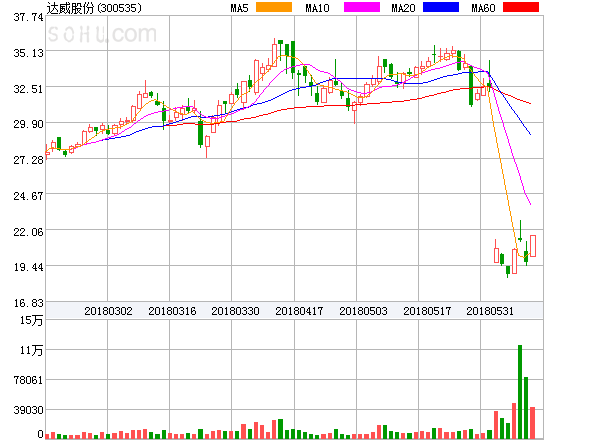Click the 20180417 date label
The width and height of the screenshot is (600, 440).
tap(299, 311)
